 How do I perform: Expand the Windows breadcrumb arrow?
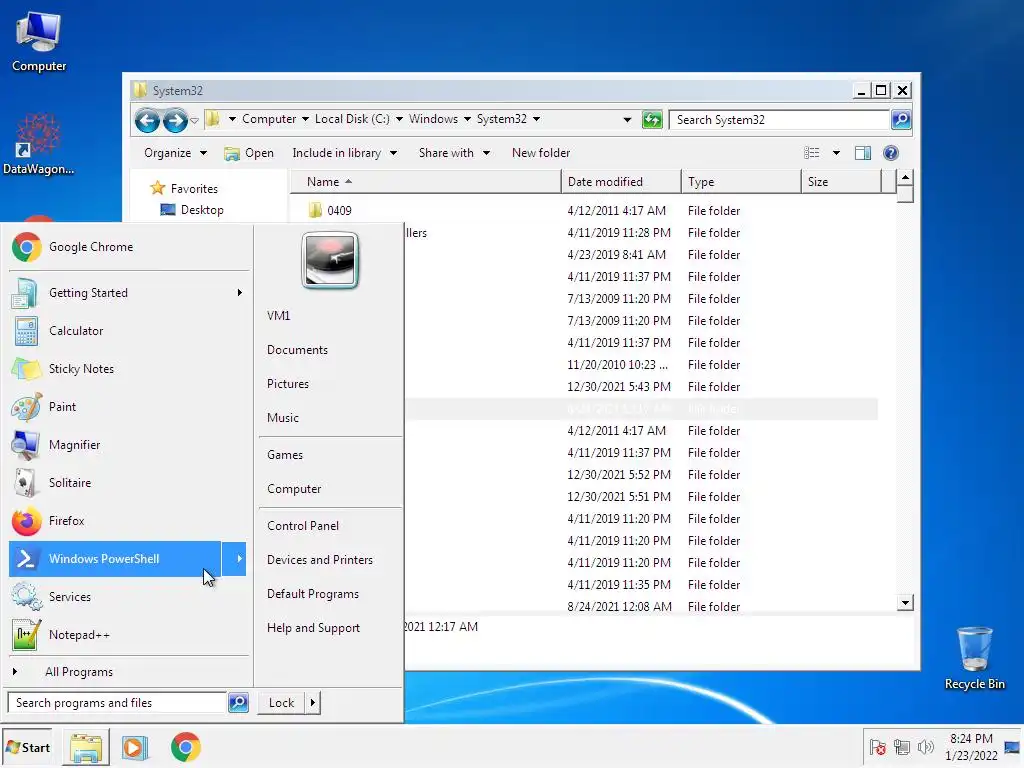[x=467, y=119]
